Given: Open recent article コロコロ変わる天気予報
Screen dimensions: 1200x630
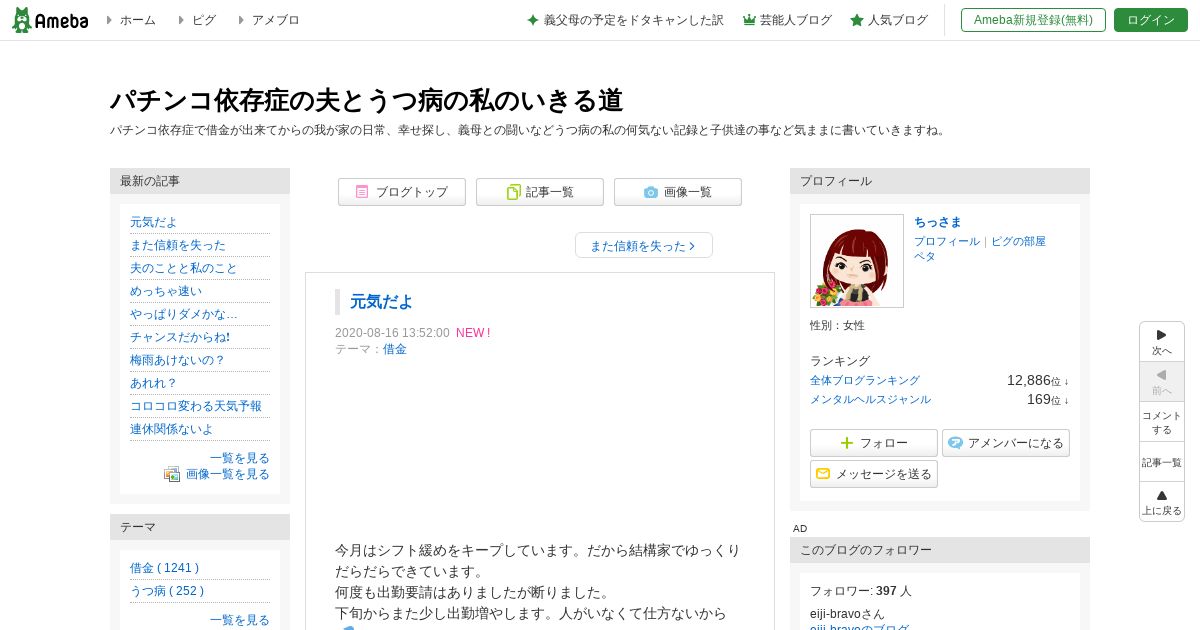Looking at the screenshot, I should point(196,406).
